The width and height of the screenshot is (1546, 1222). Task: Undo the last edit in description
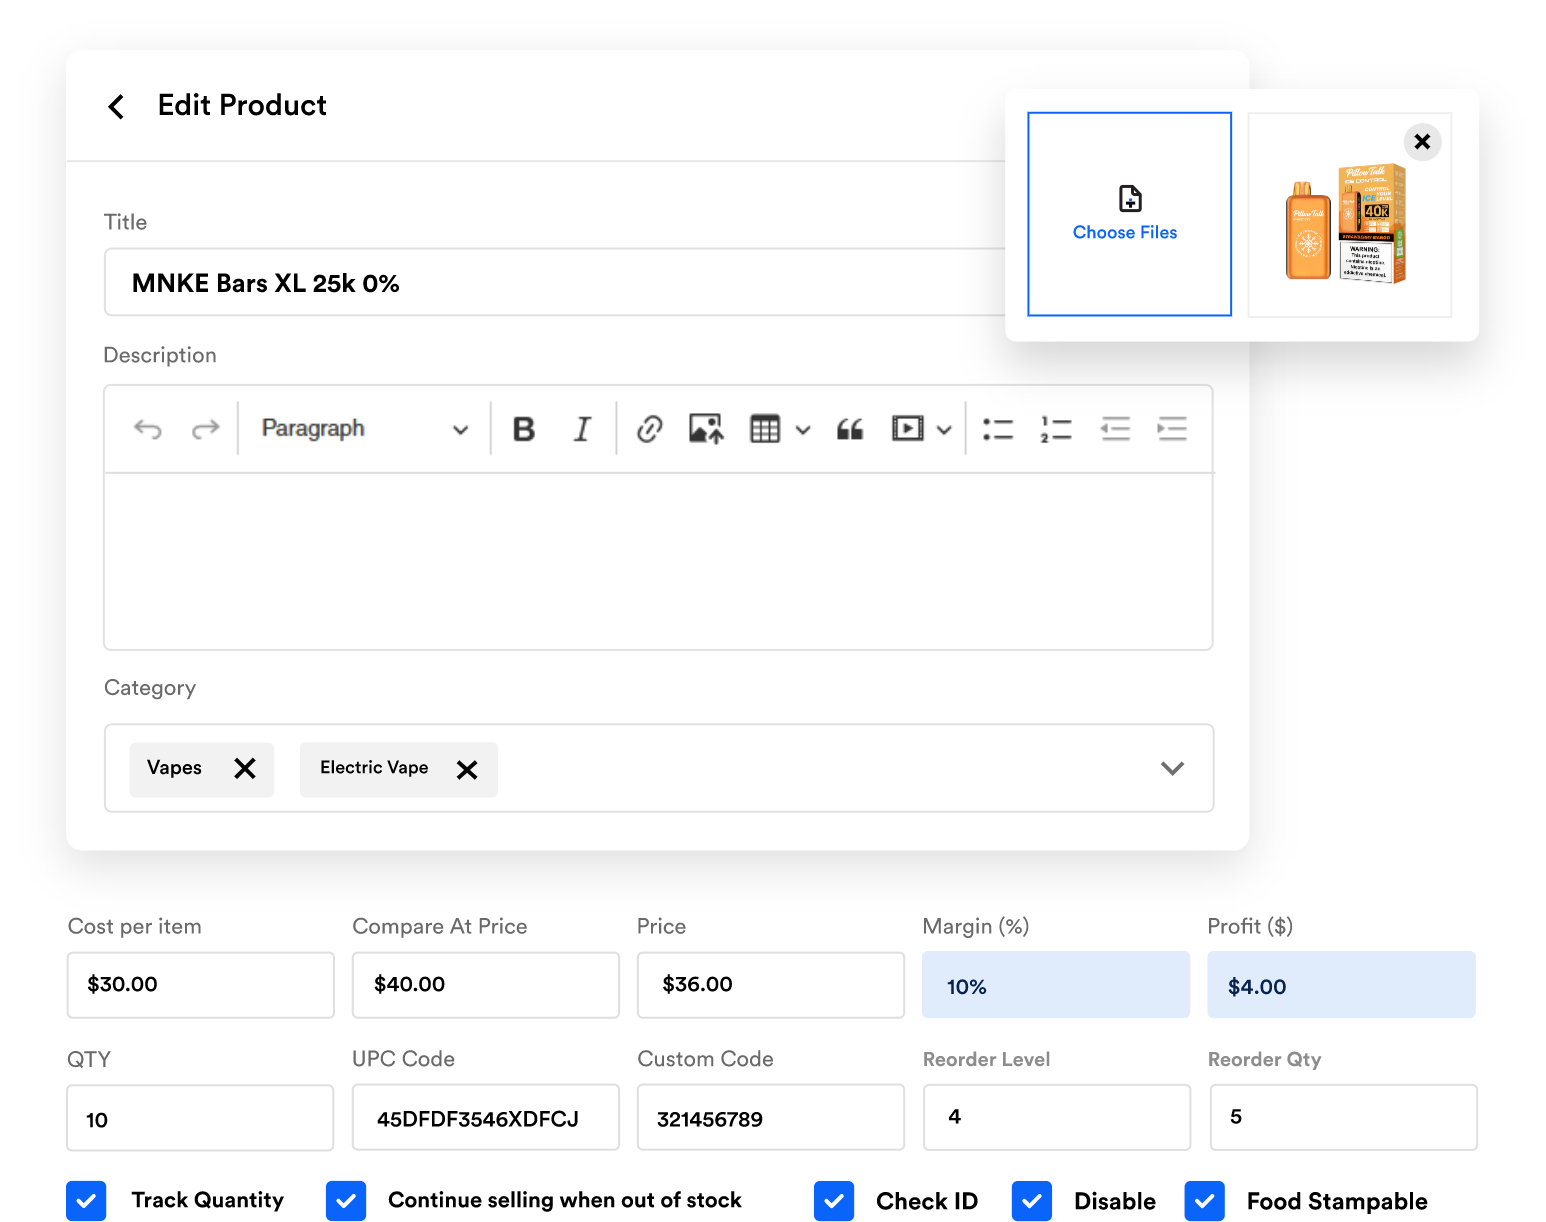[148, 429]
